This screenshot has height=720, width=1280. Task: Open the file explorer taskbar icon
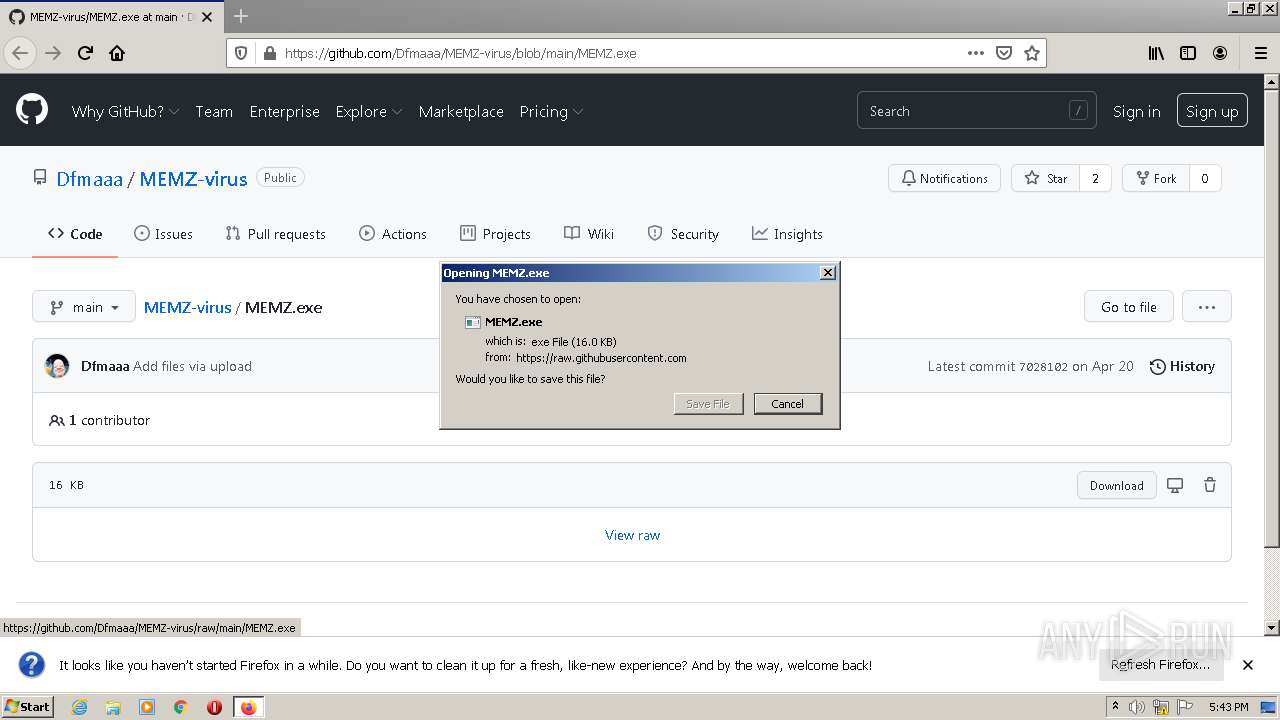[113, 707]
